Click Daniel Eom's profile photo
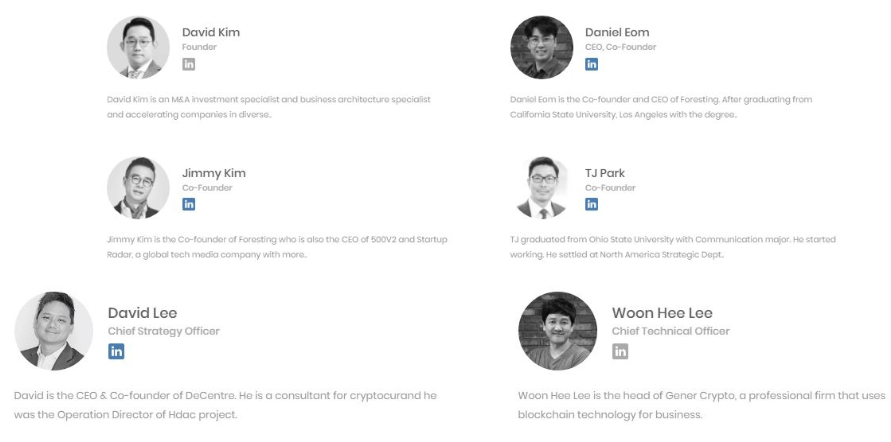 542,47
